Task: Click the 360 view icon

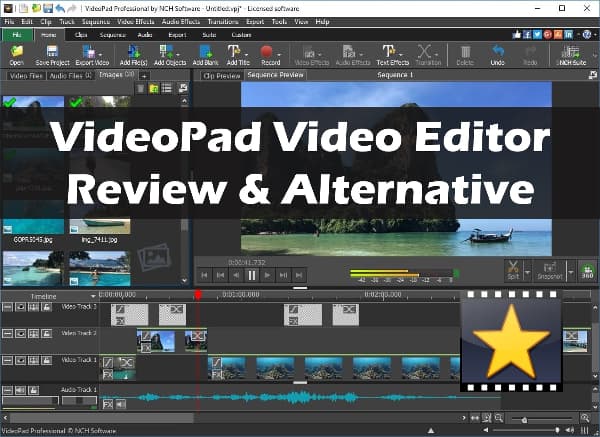Action: (587, 271)
